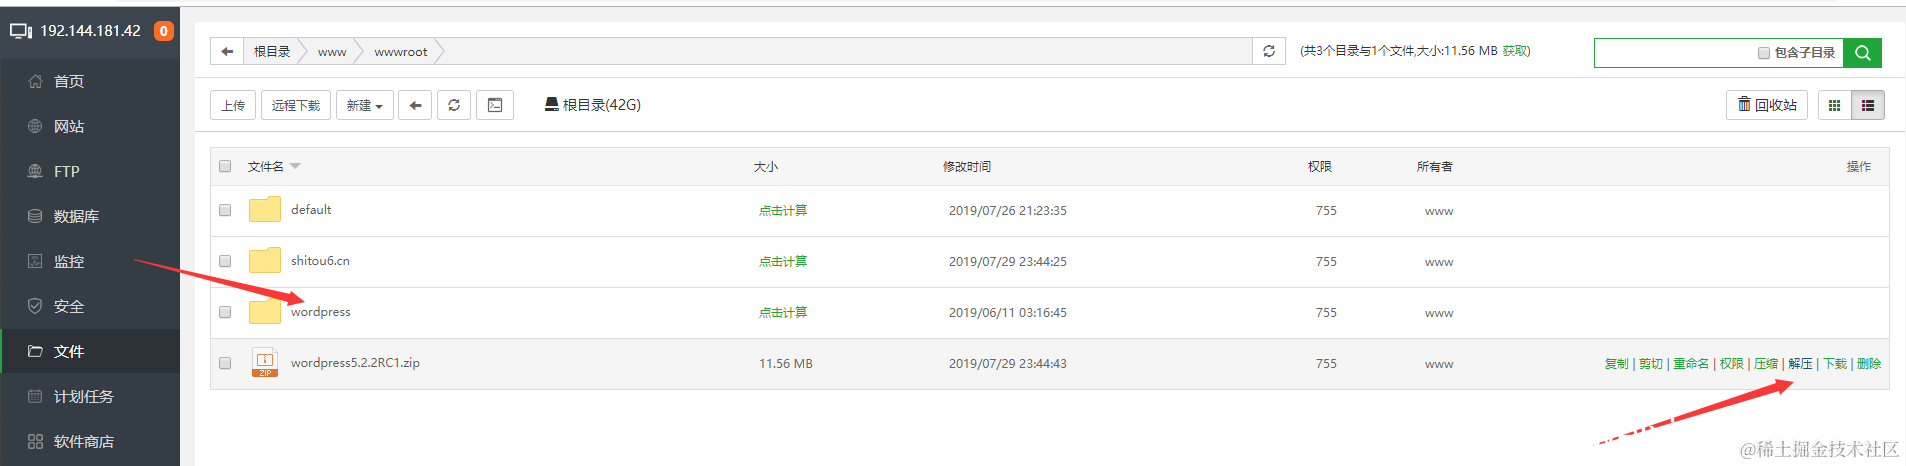Click the 上传 upload button
This screenshot has width=1906, height=466.
[x=233, y=105]
